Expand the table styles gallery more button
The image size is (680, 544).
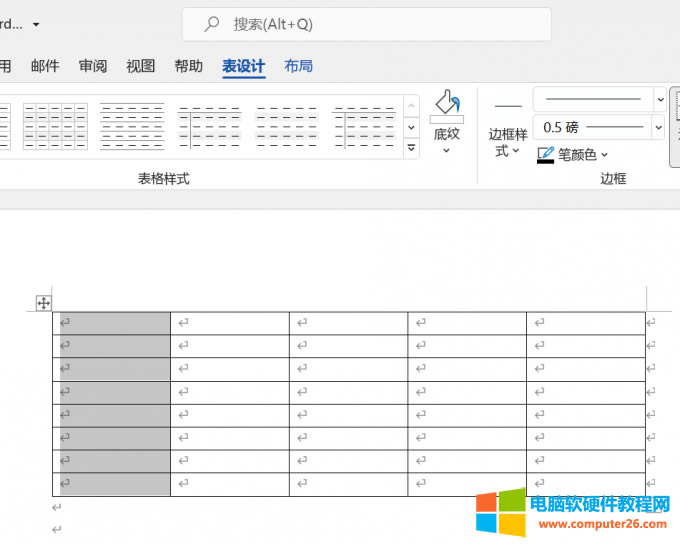[411, 148]
